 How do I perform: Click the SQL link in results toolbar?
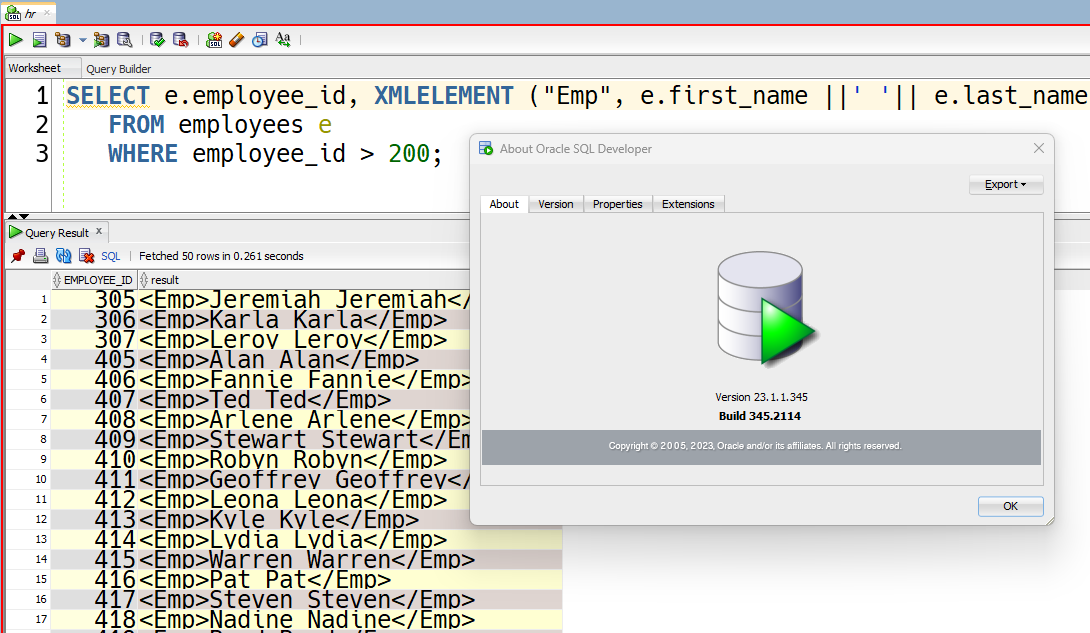[110, 256]
